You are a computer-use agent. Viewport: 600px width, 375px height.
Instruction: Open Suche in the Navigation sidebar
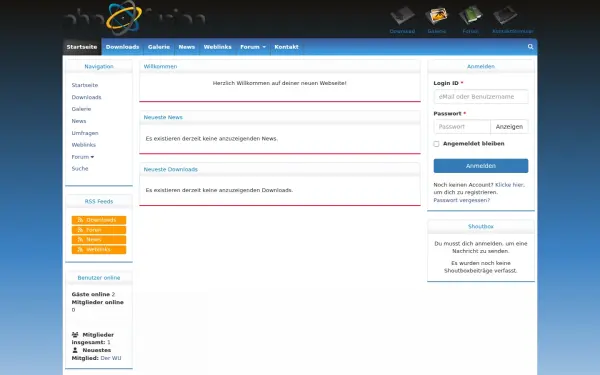(x=80, y=169)
